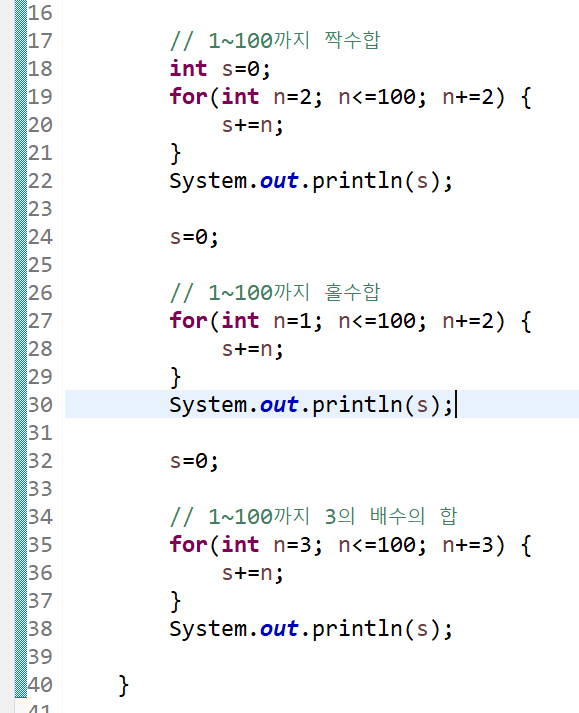
Task: Click the closing brace on line 37
Action: (176, 602)
